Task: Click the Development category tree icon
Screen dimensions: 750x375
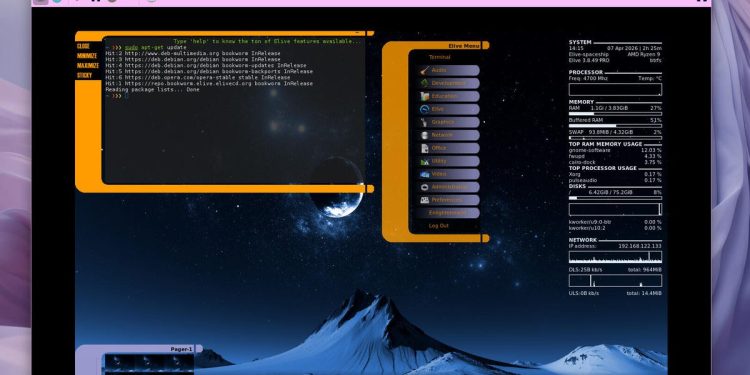Action: point(424,83)
